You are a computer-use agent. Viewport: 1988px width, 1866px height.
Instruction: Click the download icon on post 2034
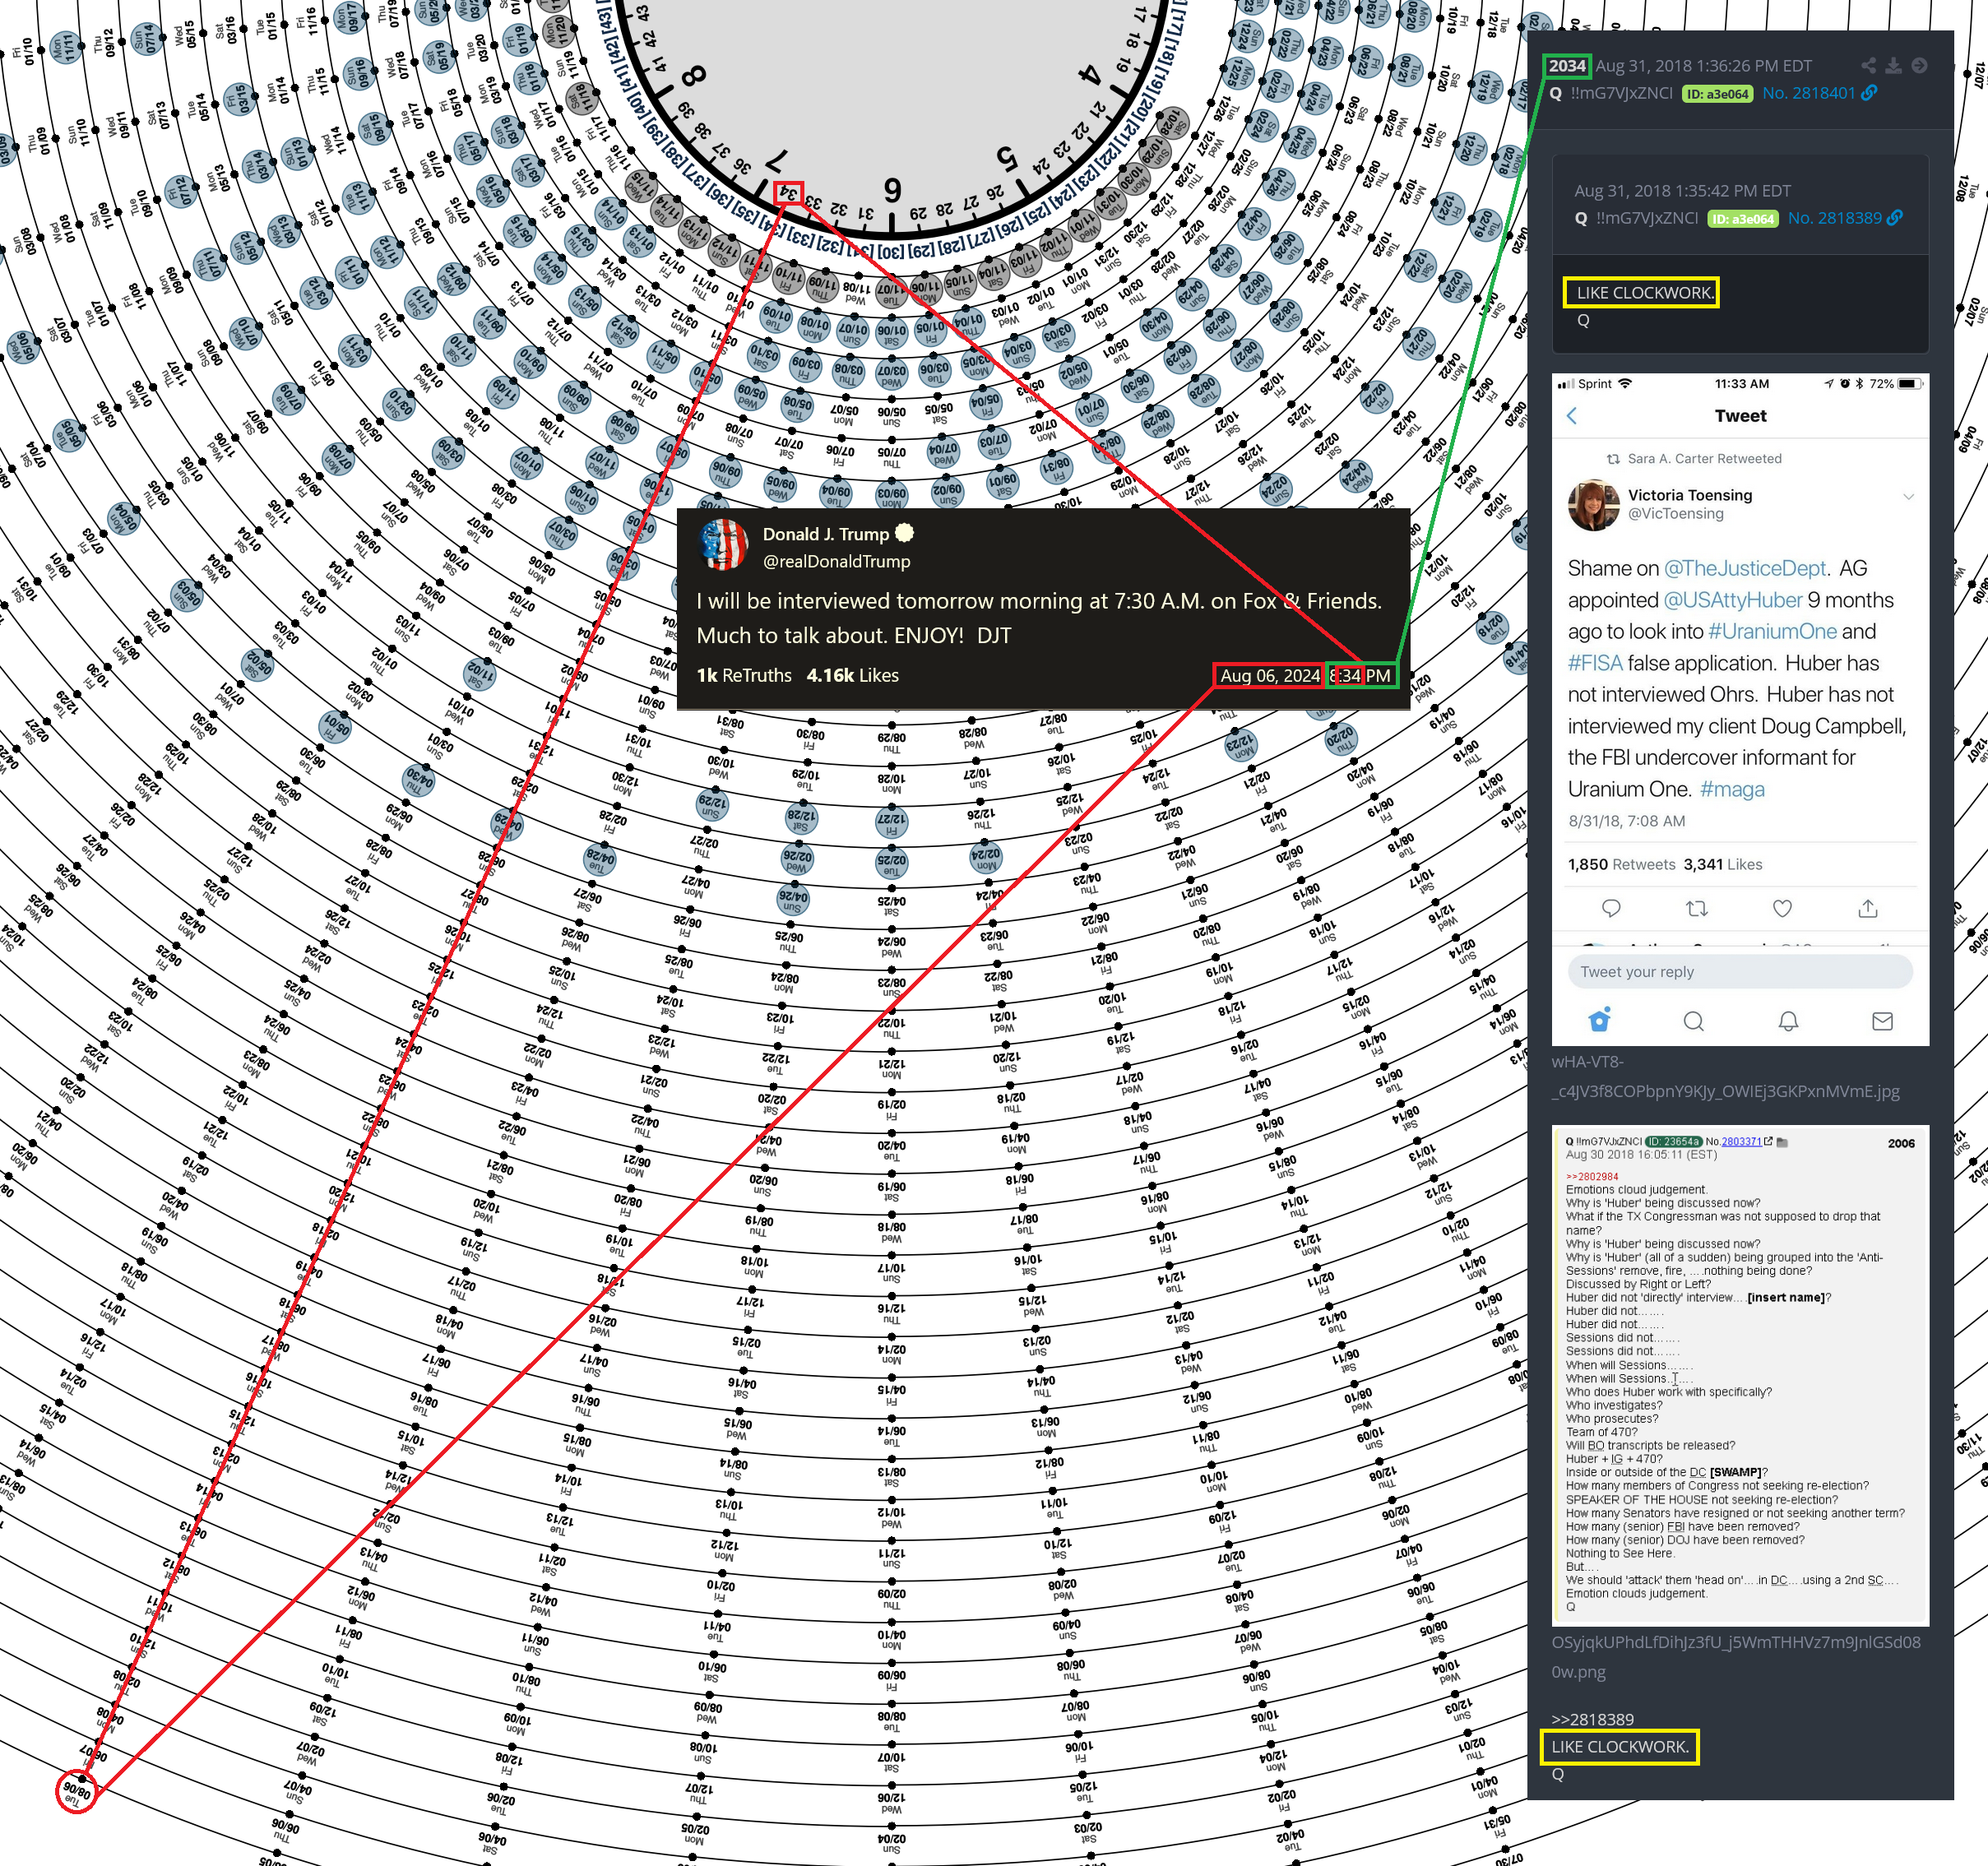point(1894,66)
